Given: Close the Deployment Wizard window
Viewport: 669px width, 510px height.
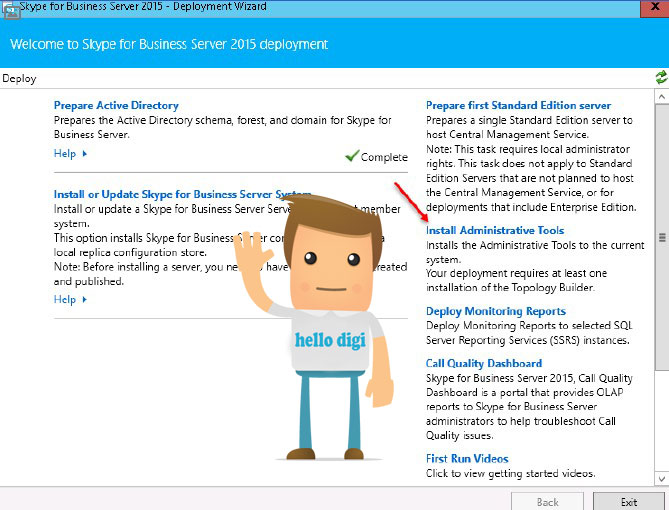Looking at the screenshot, I should (654, 8).
